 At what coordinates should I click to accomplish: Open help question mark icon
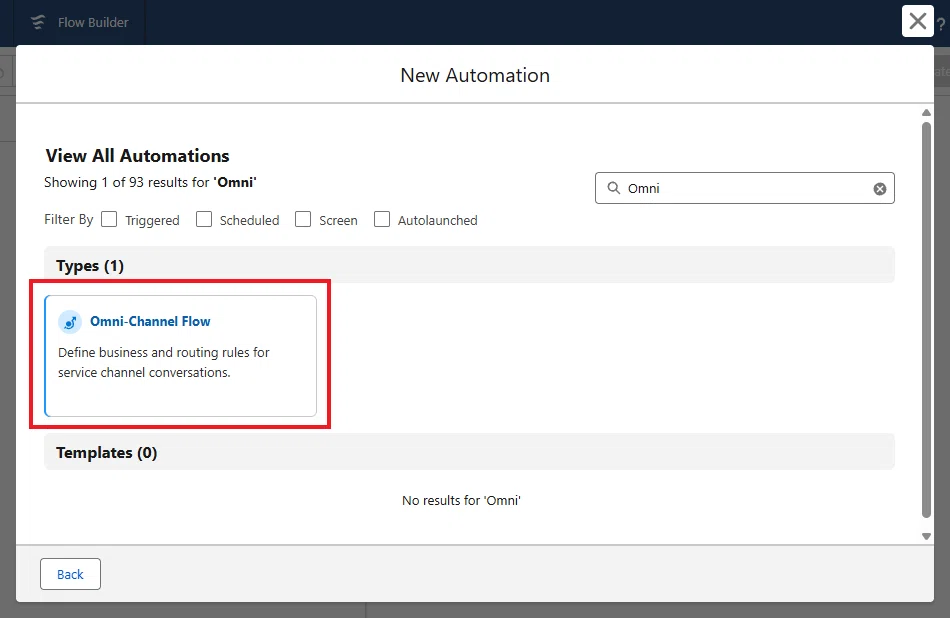[941, 24]
